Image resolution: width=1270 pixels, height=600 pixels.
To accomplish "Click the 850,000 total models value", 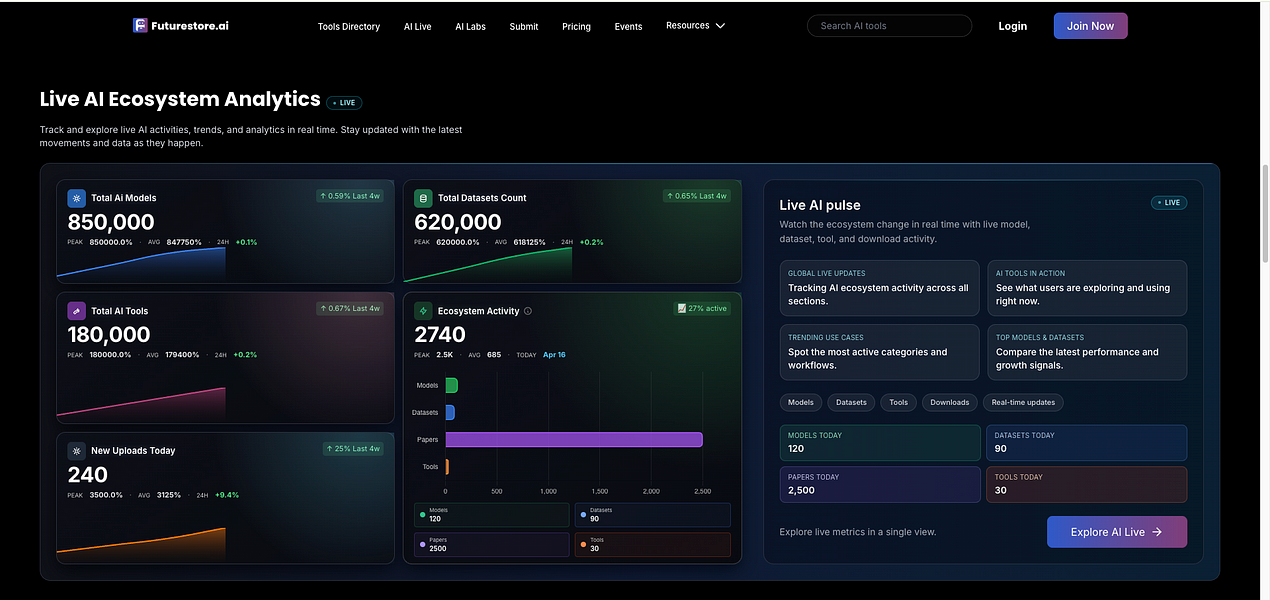I will tap(111, 222).
